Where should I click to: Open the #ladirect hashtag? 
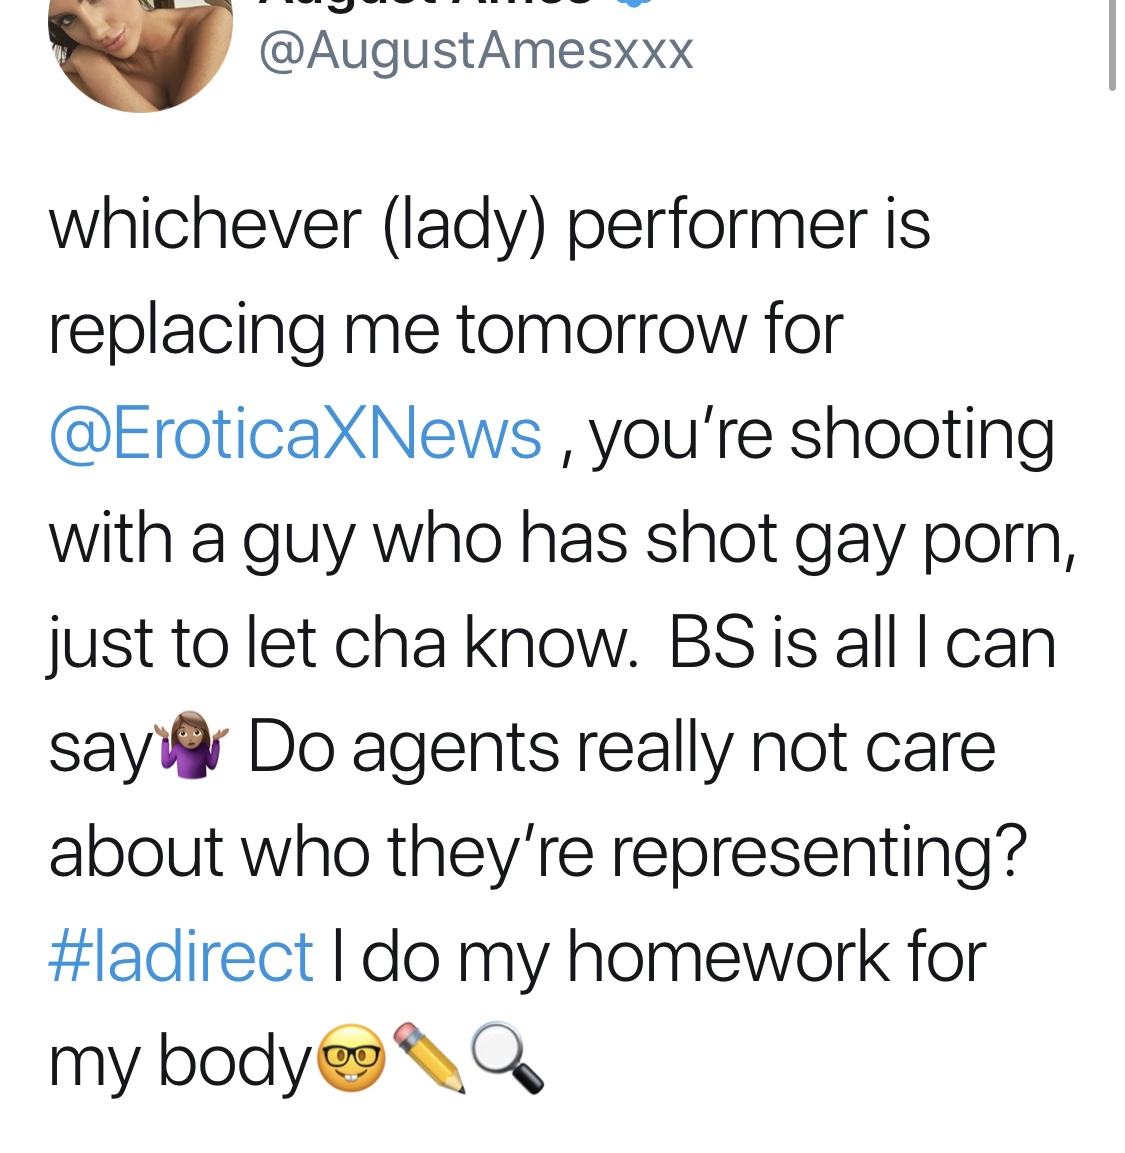pos(182,957)
